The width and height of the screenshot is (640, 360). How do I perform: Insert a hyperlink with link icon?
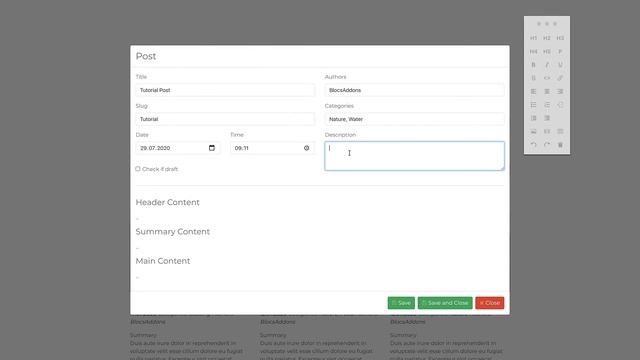560,78
